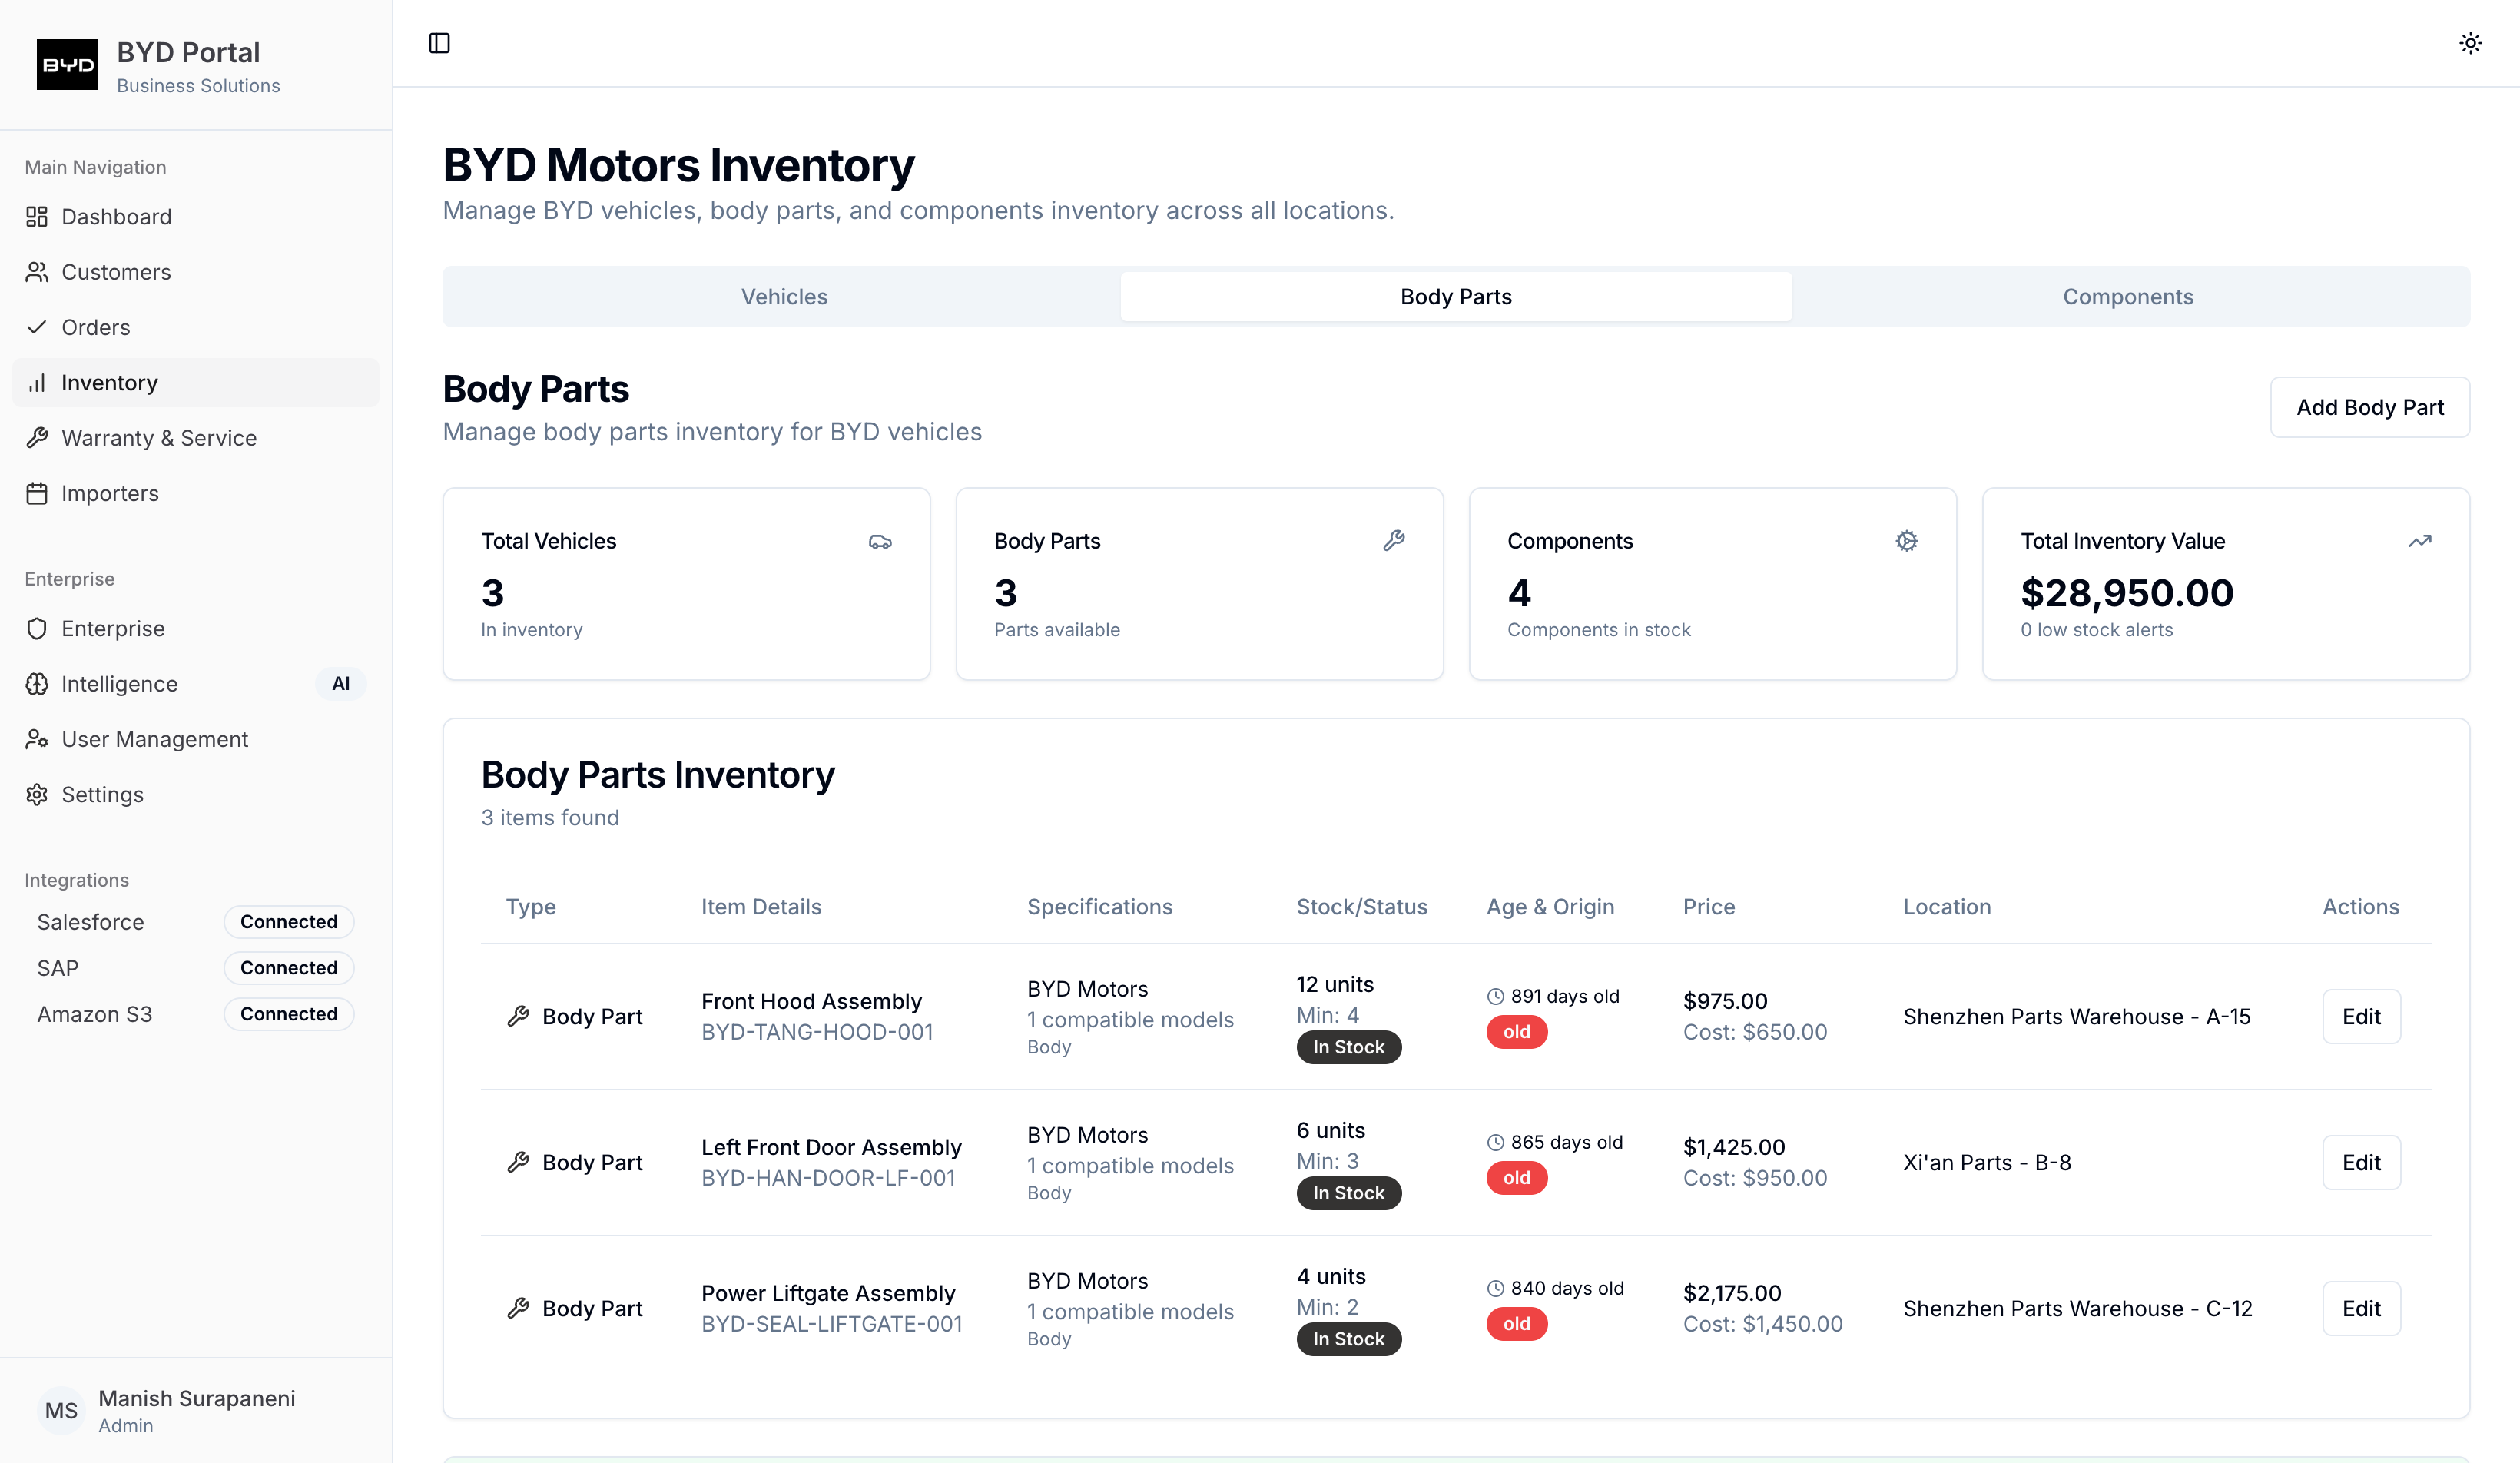2520x1463 pixels.
Task: Edit the Power Liftgate Assembly row
Action: point(2361,1308)
